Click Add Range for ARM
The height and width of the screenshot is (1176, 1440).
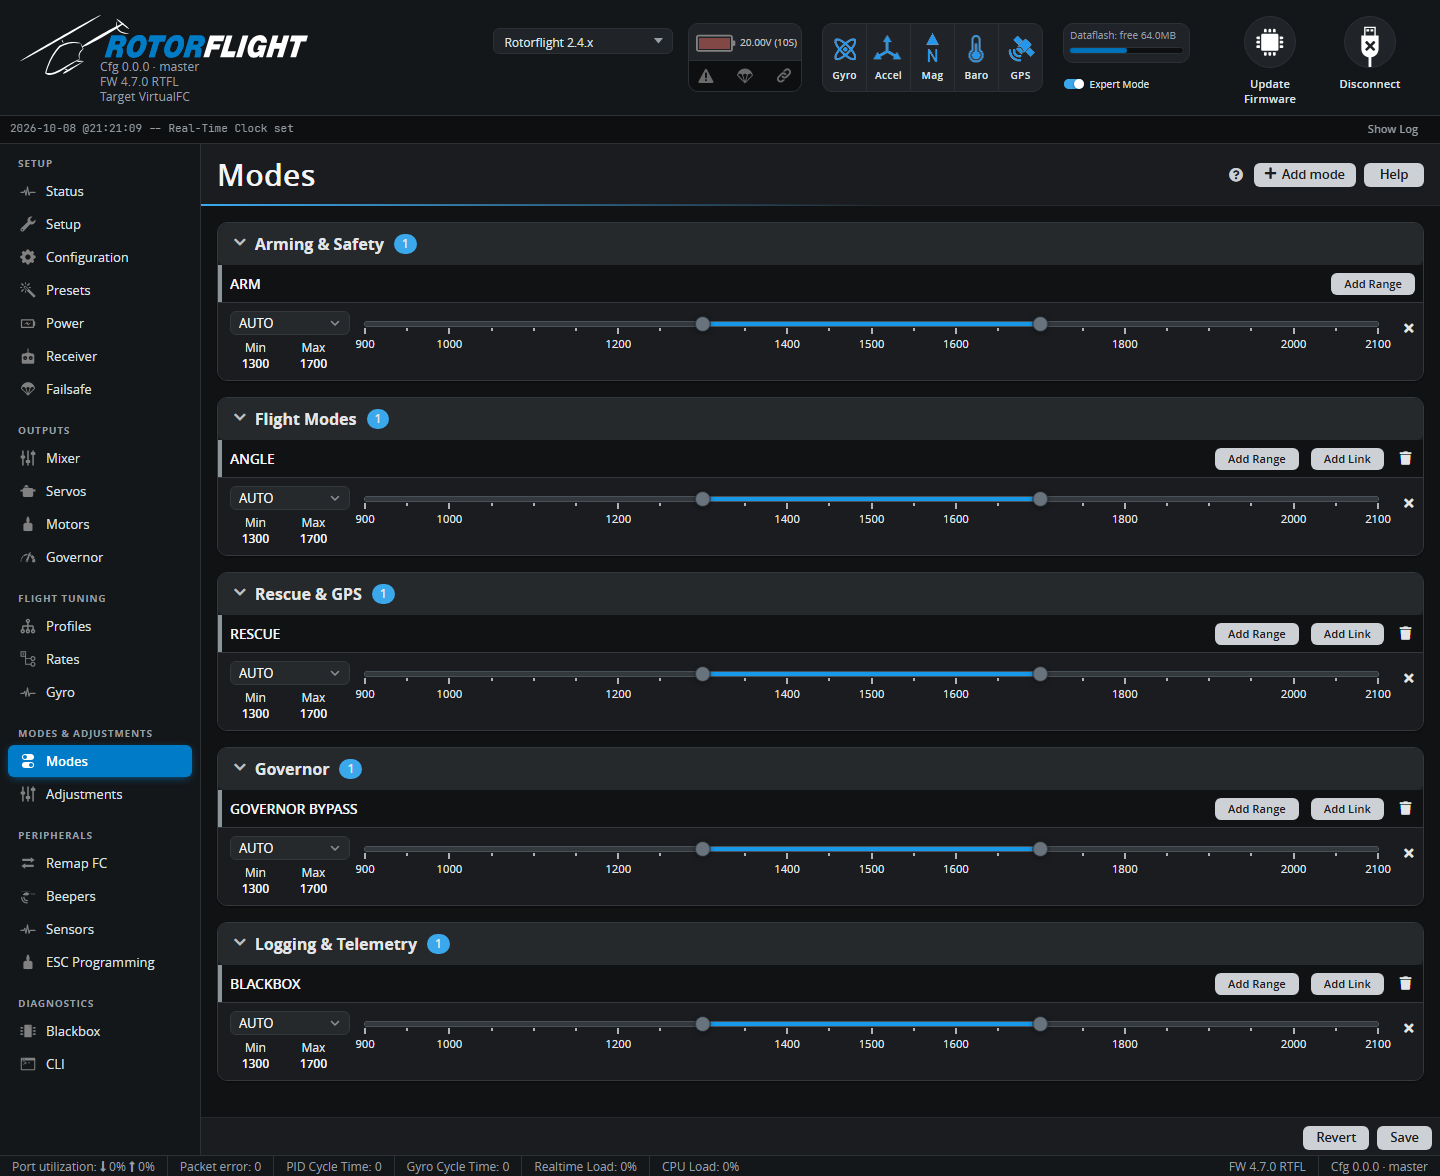click(x=1373, y=284)
